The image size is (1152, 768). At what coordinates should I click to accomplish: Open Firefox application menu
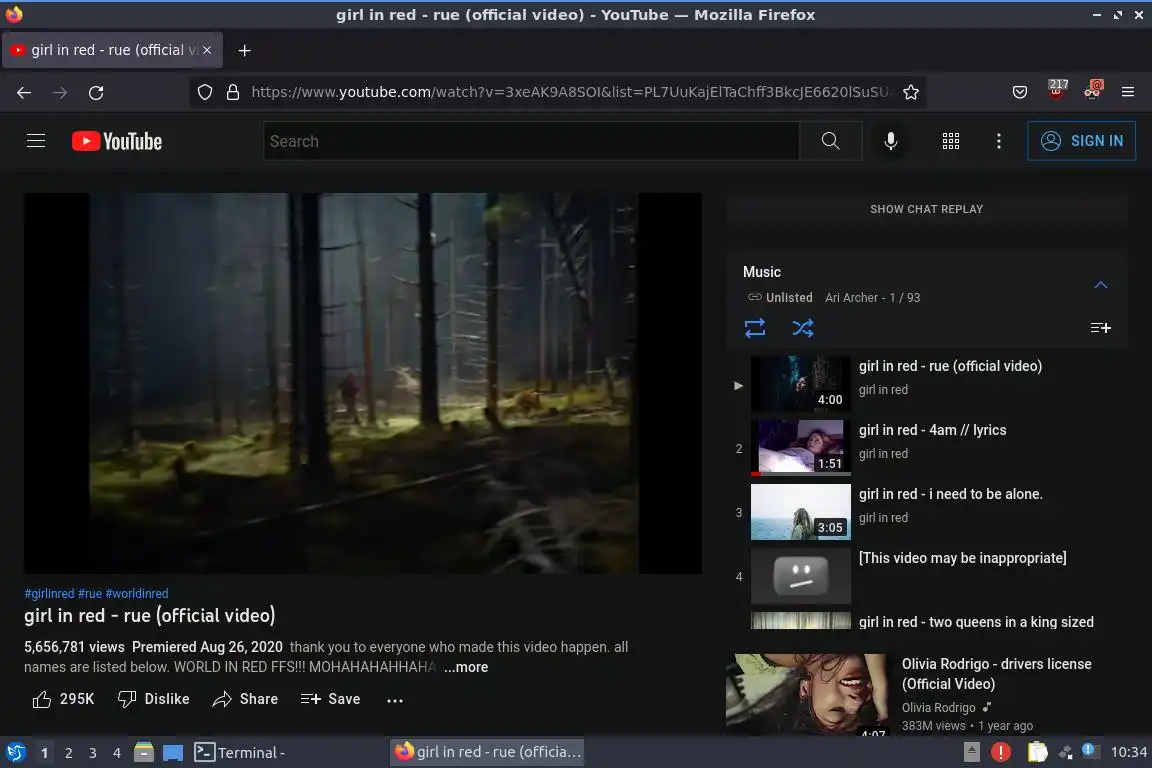1128,93
